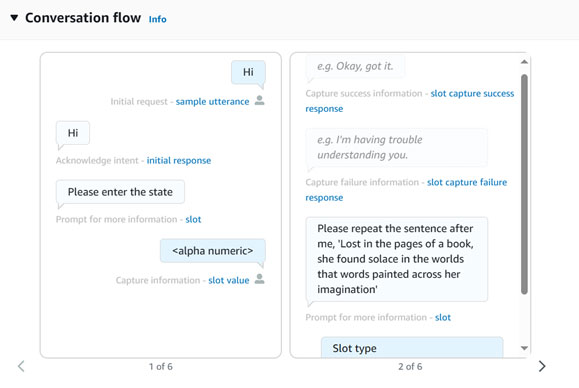Click scroll down arrow in second card
This screenshot has width=579, height=388.
coord(524,348)
